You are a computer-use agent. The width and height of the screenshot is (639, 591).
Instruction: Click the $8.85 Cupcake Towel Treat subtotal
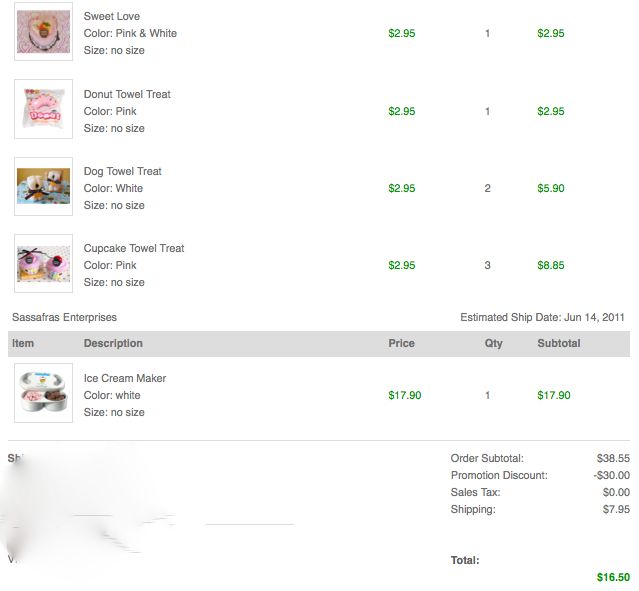[551, 265]
